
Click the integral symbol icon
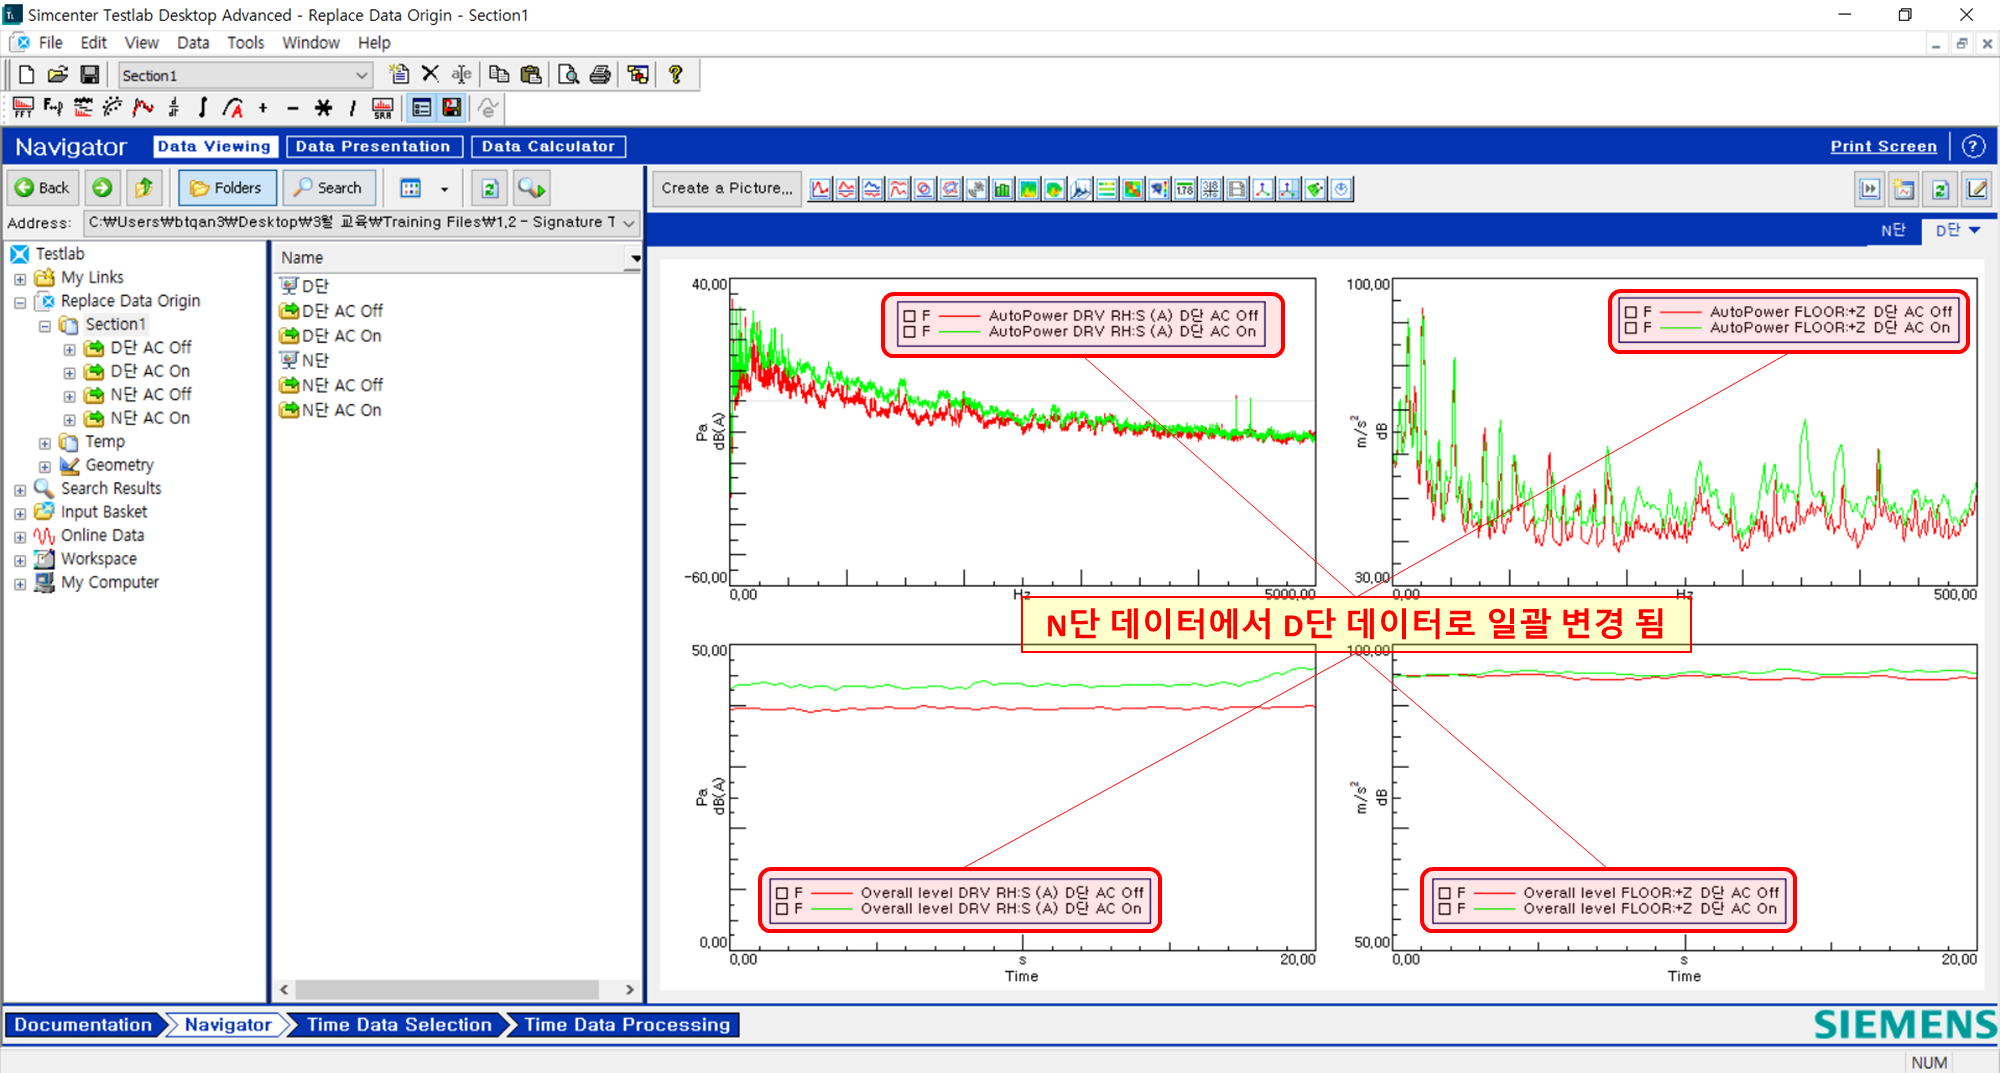coord(203,107)
